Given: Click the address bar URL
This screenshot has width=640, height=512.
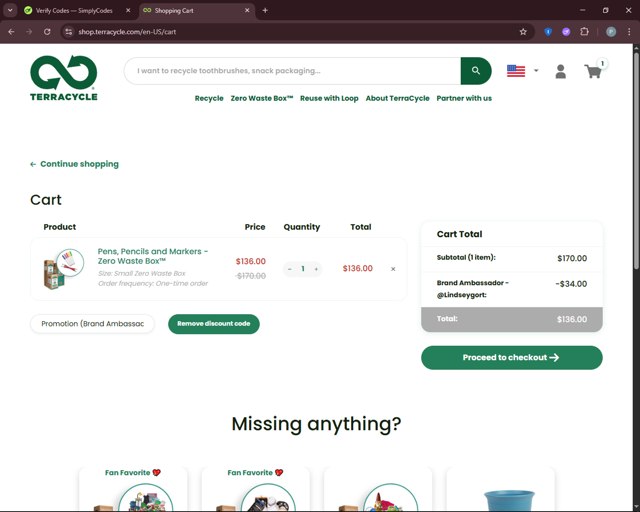Looking at the screenshot, I should [127, 32].
